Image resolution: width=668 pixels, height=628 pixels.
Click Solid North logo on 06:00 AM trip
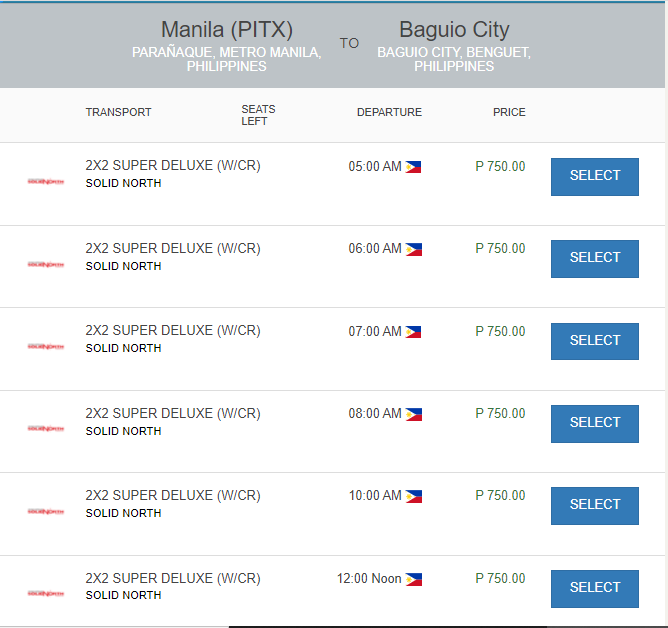click(x=45, y=264)
